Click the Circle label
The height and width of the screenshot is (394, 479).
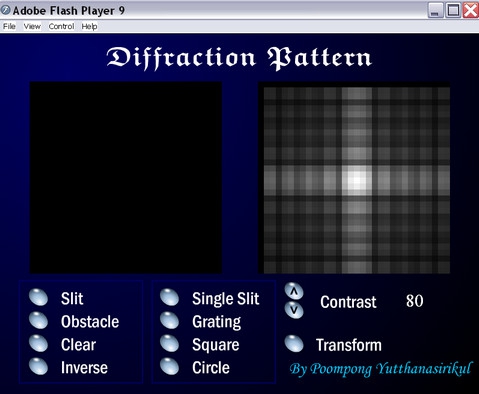pos(211,368)
